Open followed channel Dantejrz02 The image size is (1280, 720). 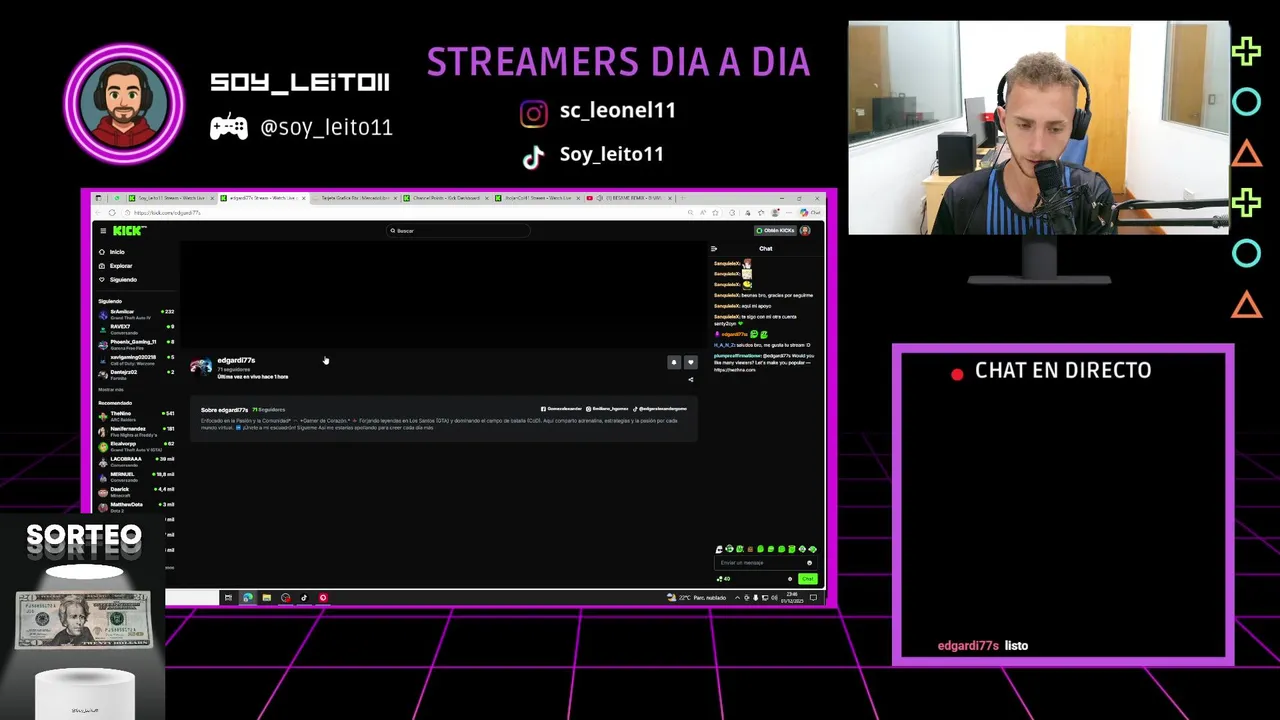point(136,374)
